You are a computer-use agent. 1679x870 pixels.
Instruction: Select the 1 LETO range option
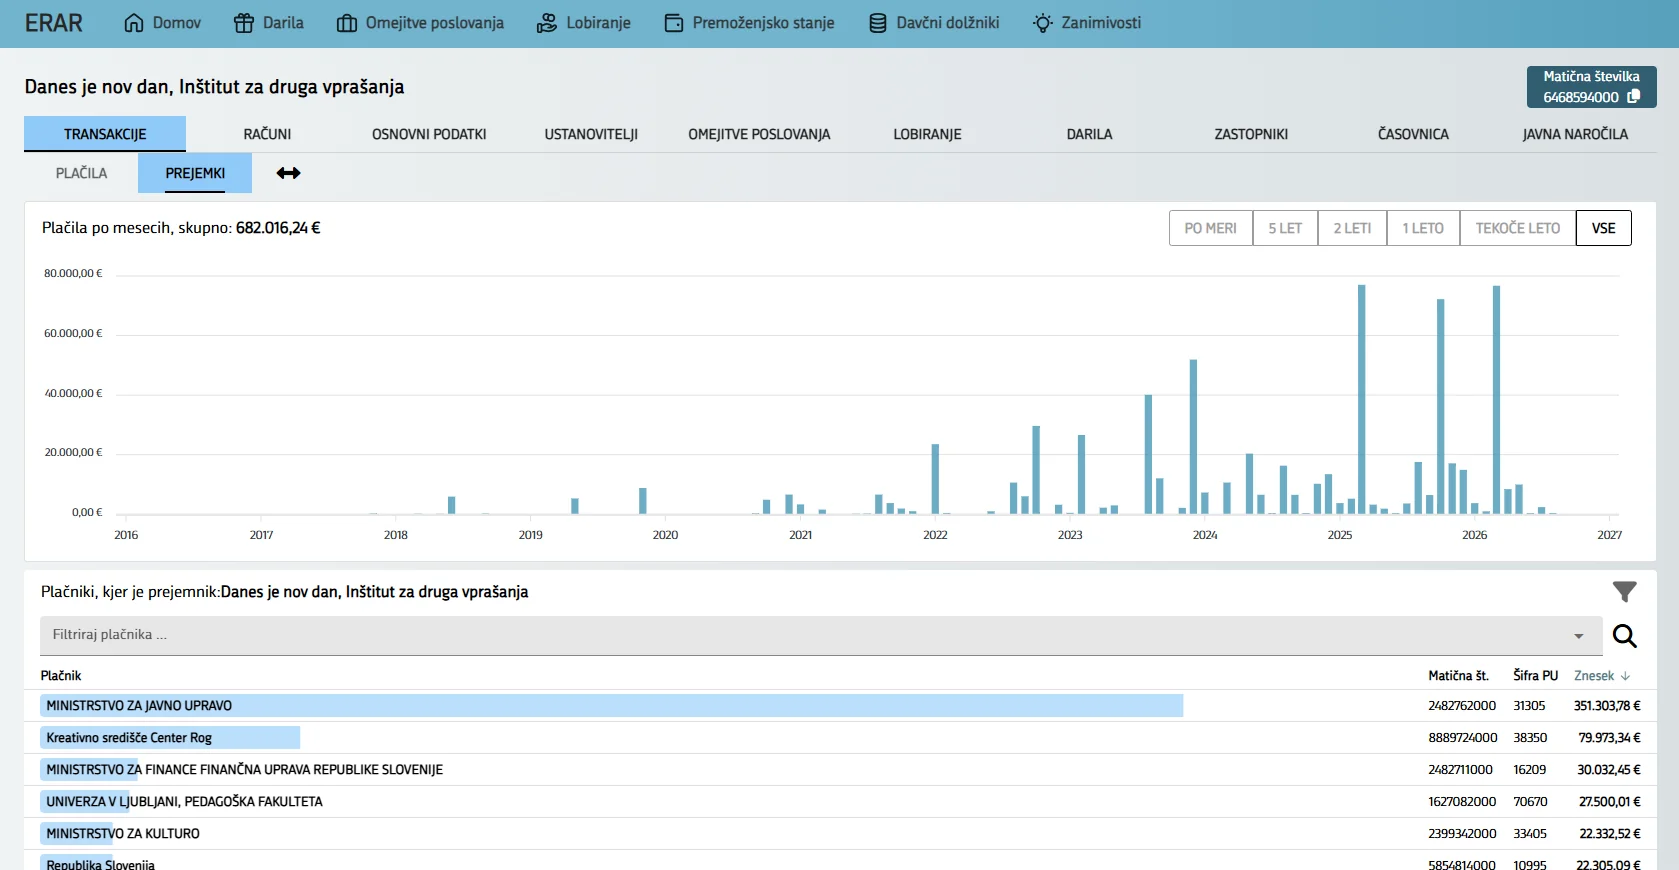pos(1423,228)
